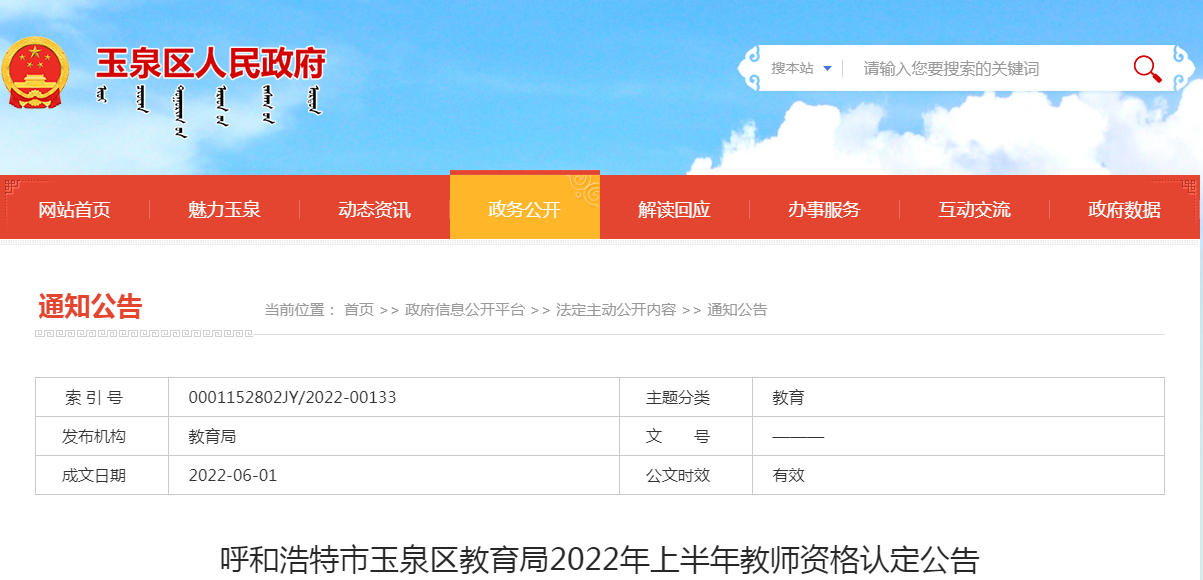
Task: Click the 教师资格认定公告 article title
Action: click(x=599, y=560)
